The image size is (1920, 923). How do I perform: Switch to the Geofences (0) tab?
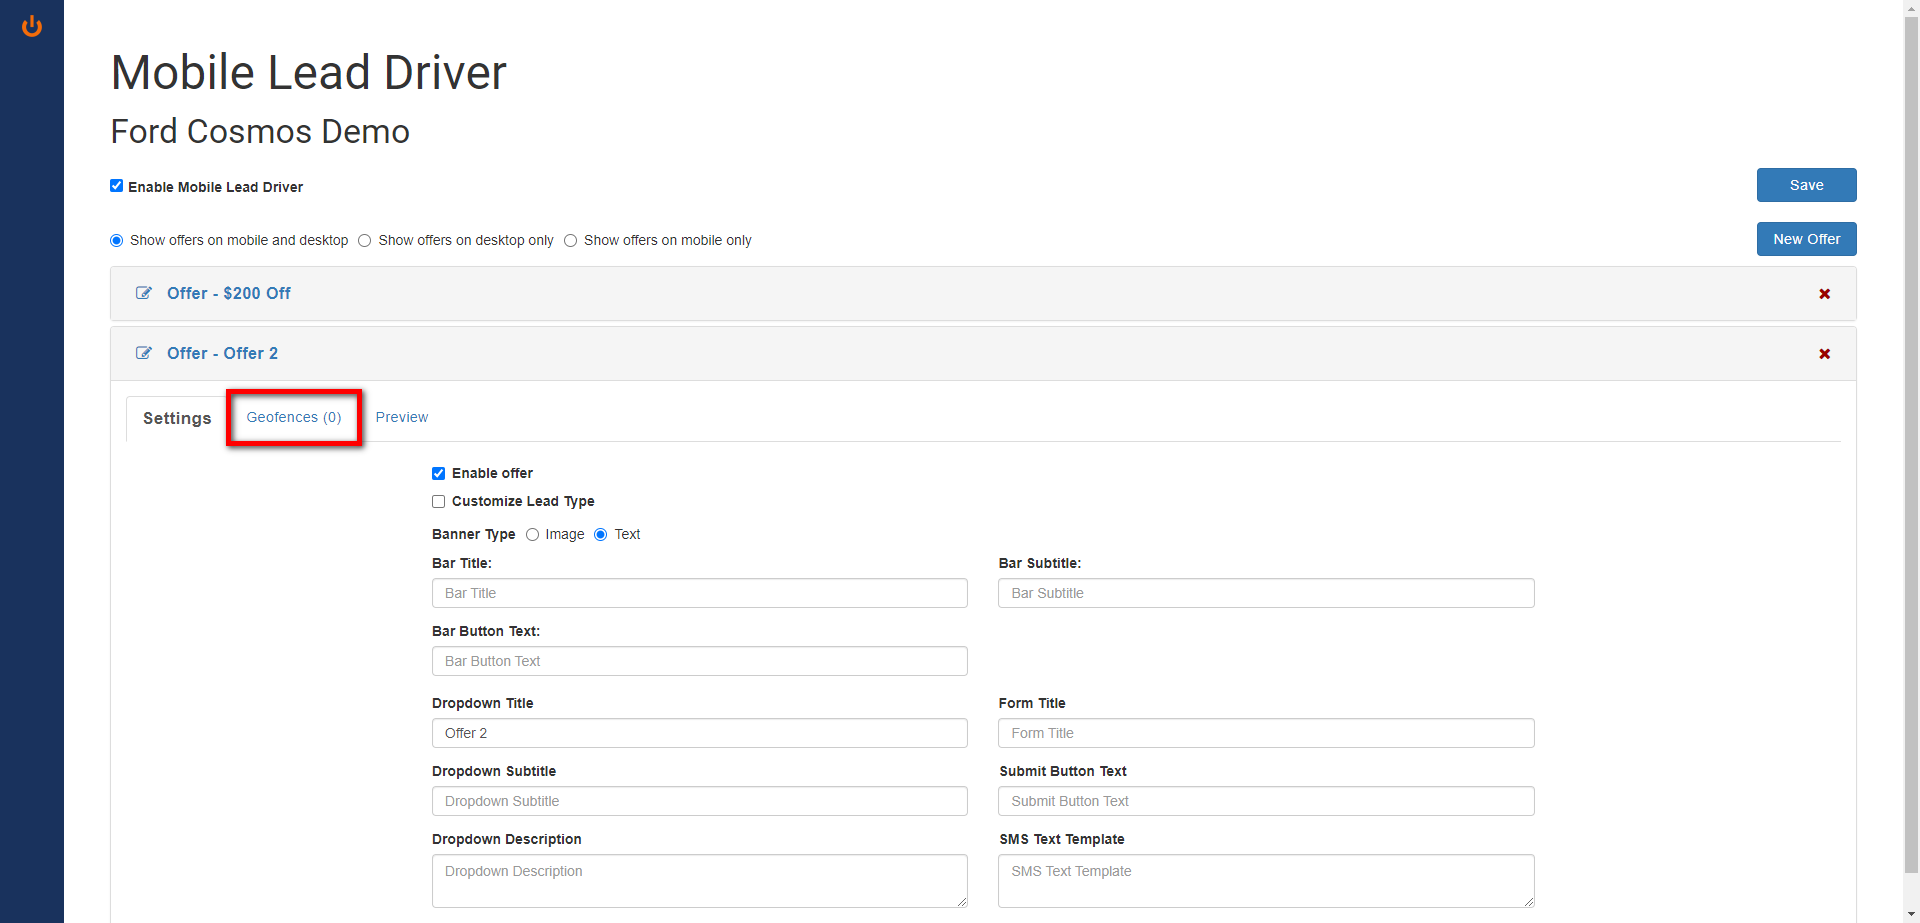coord(294,417)
